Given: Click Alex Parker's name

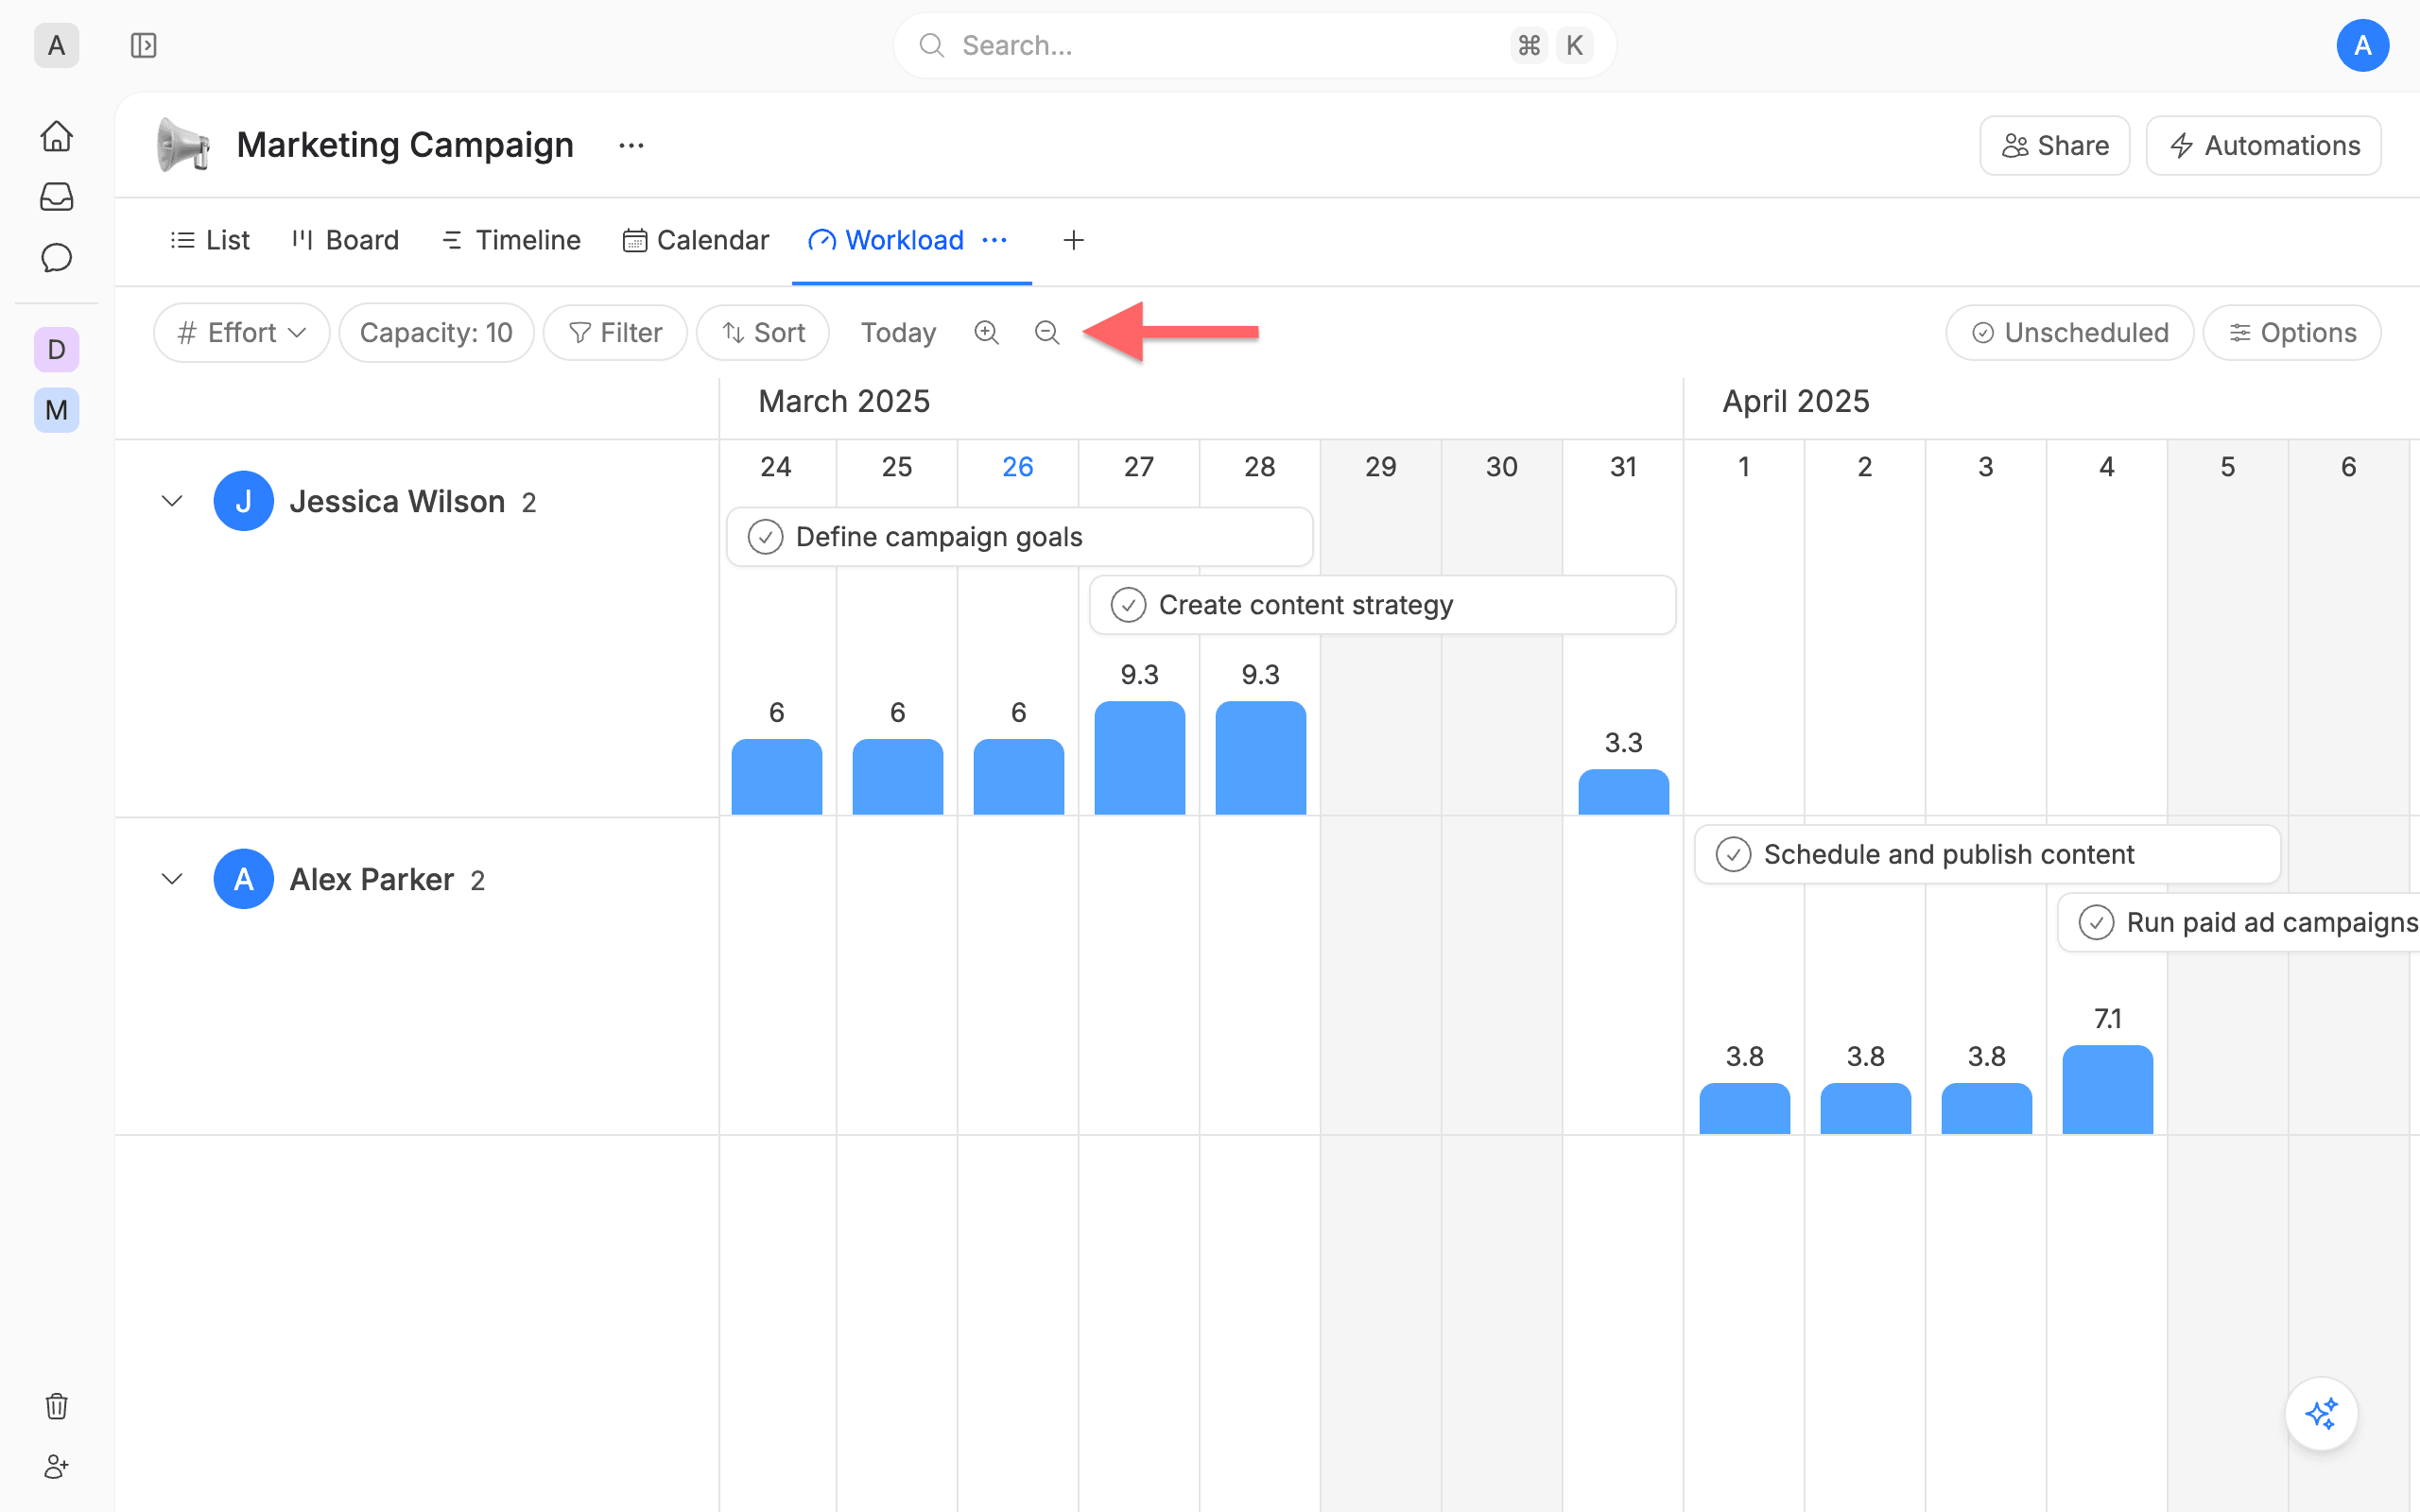Looking at the screenshot, I should point(371,879).
